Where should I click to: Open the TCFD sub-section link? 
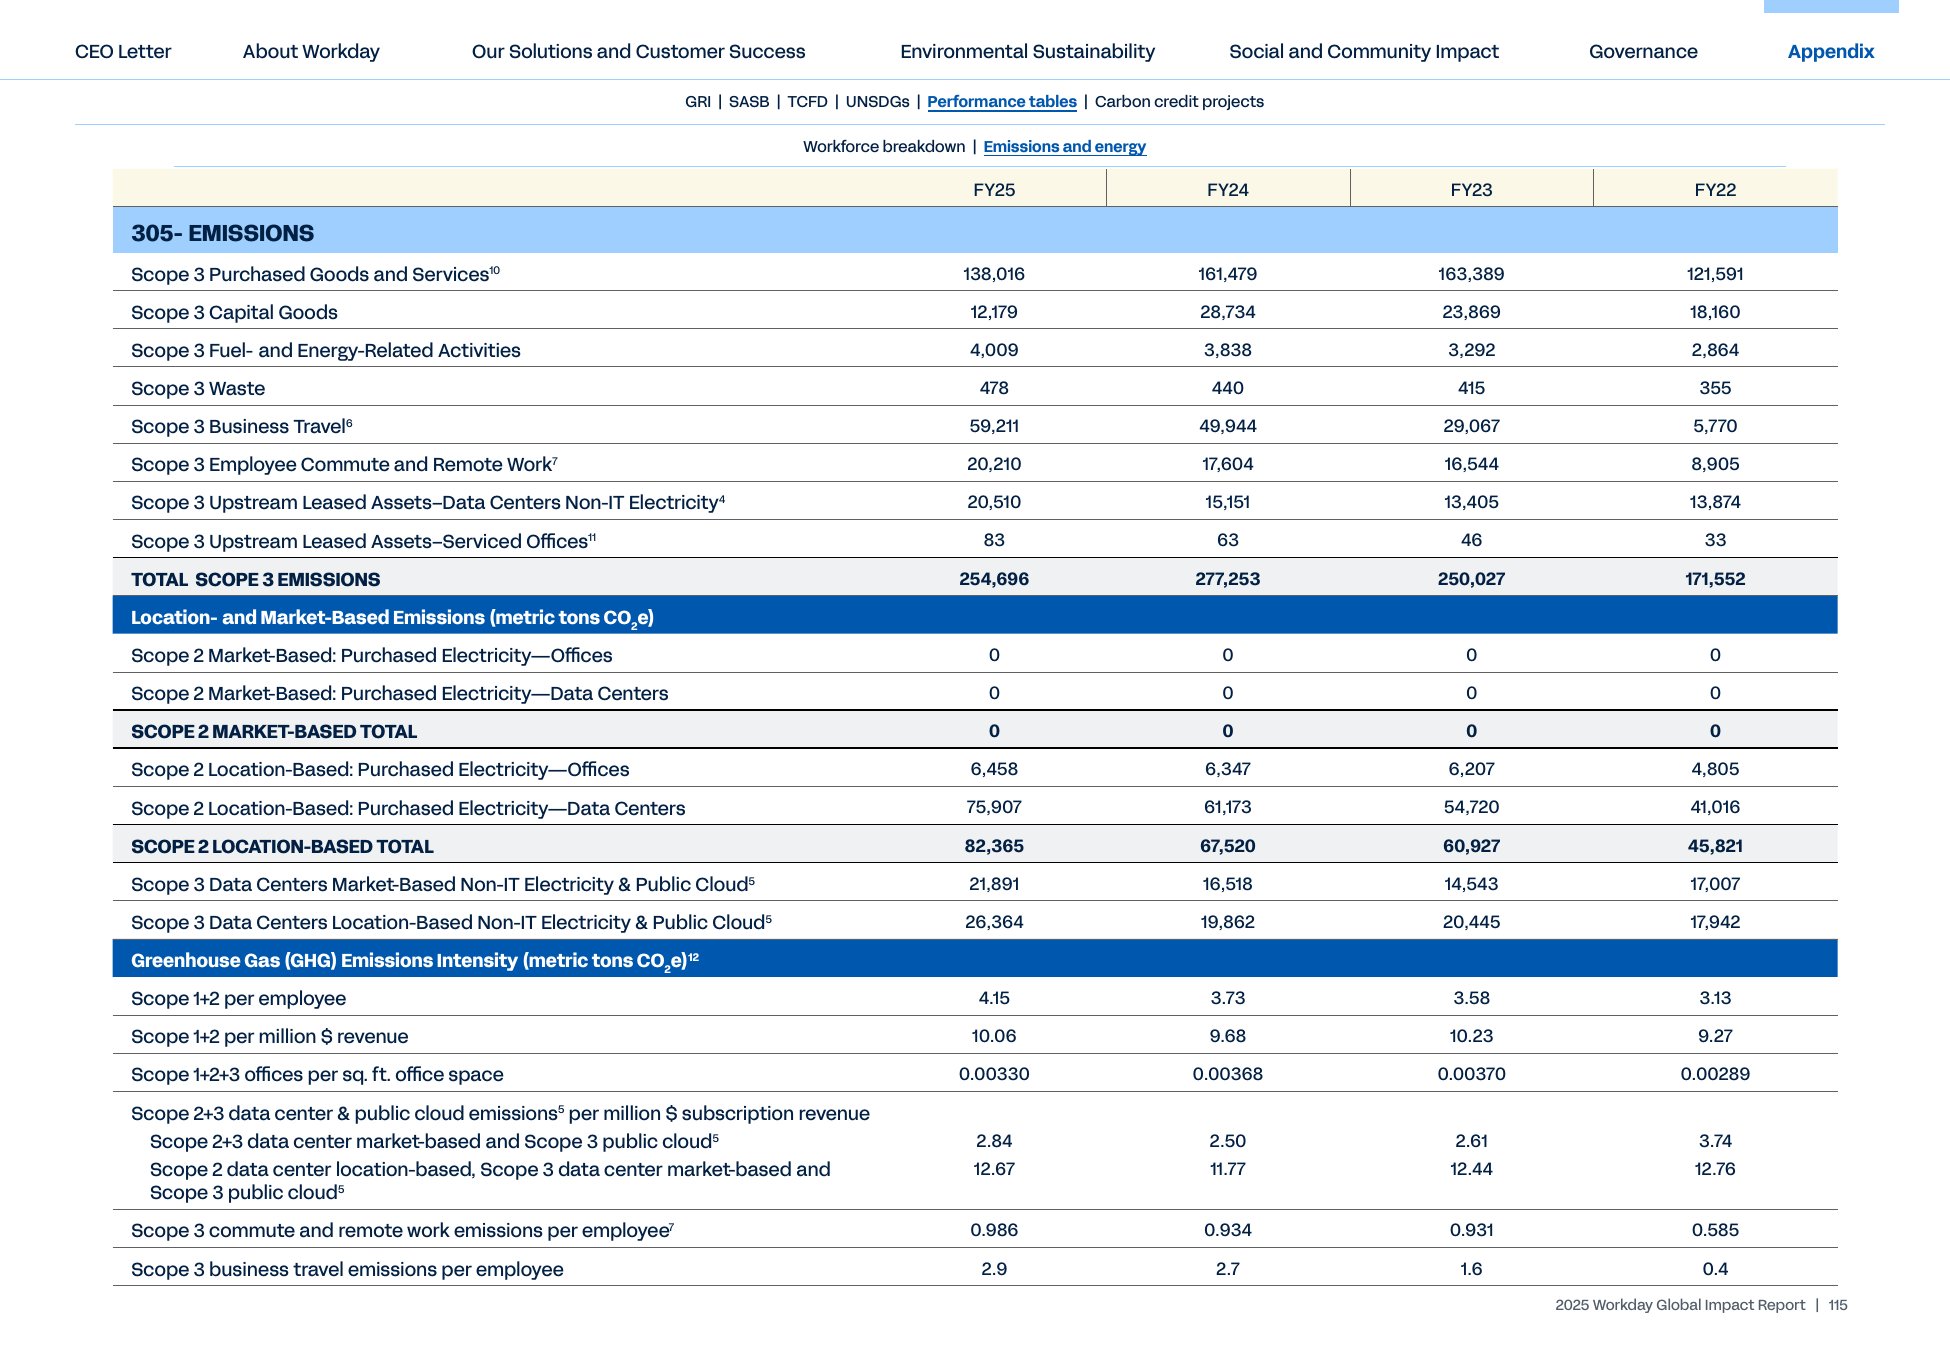click(x=807, y=101)
